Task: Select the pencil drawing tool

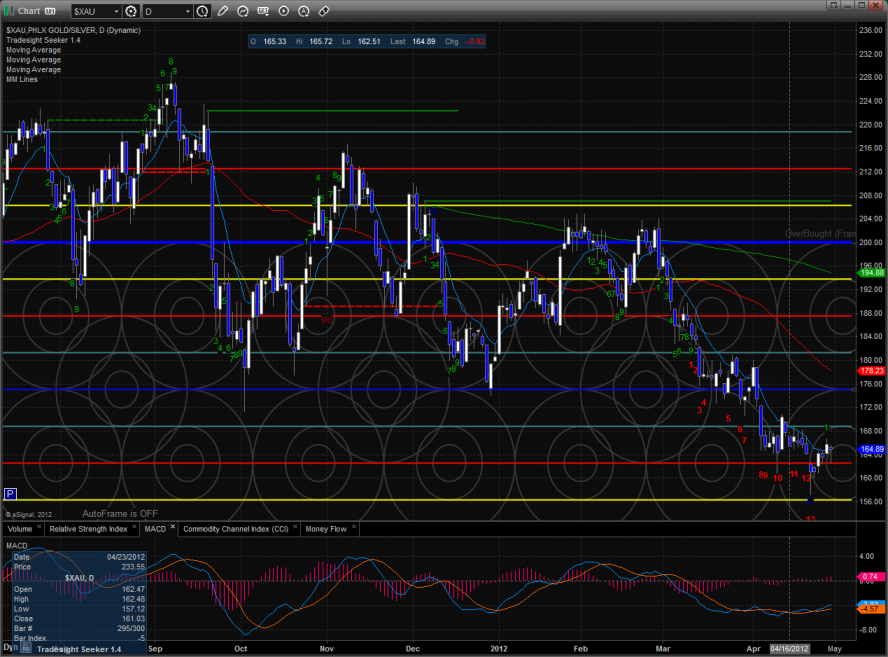Action: tap(222, 12)
